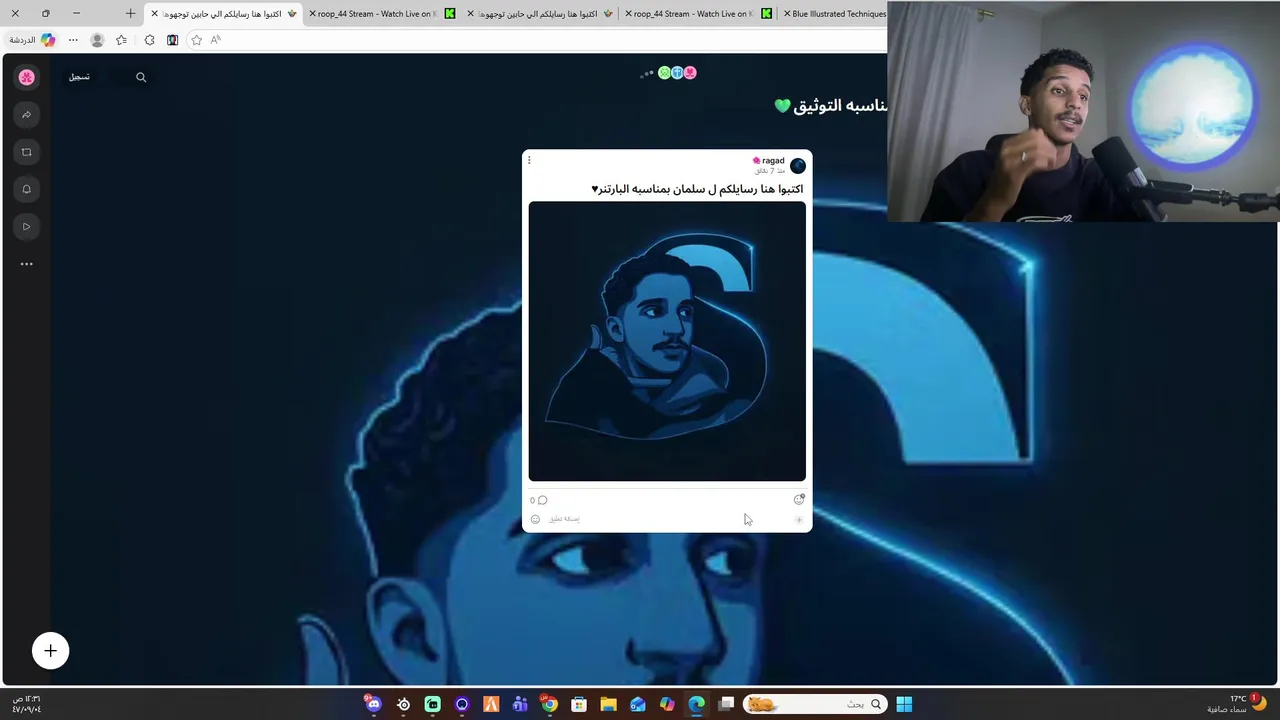The image size is (1280, 720).
Task: Click the clock and date on taskbar
Action: pyautogui.click(x=27, y=704)
